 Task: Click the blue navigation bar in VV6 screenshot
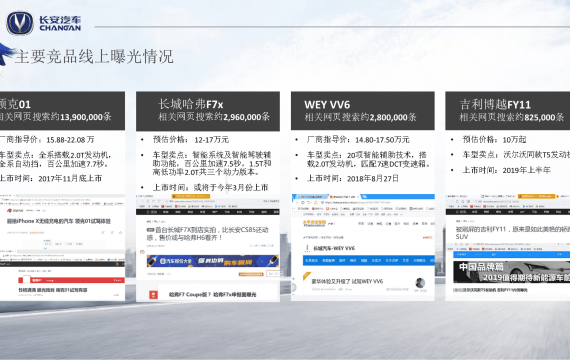tap(369, 260)
